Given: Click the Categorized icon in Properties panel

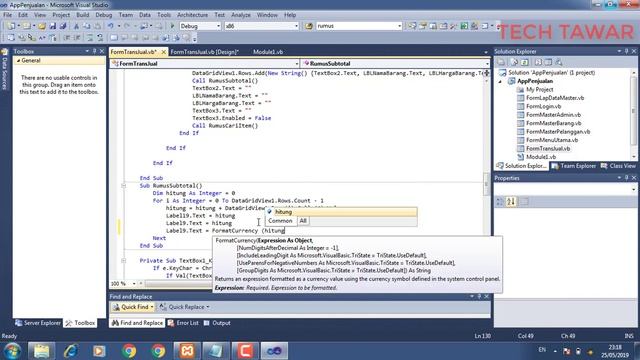Looking at the screenshot, I should pyautogui.click(x=500, y=202).
